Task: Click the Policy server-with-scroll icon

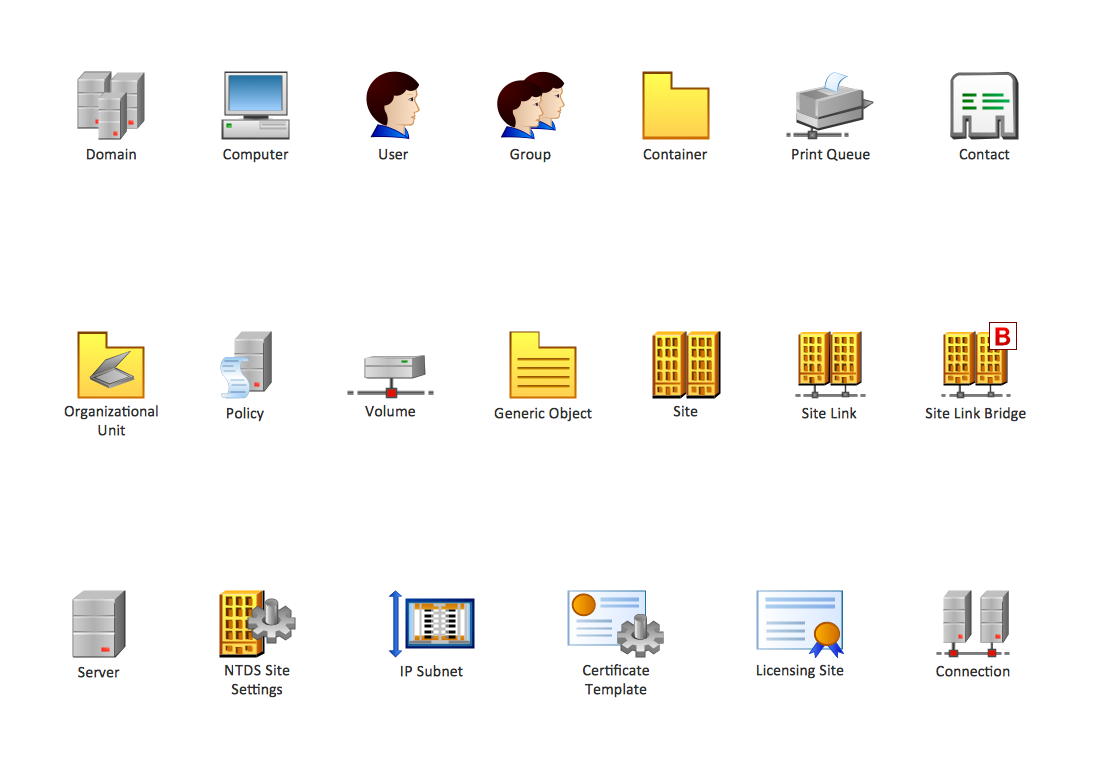Action: (246, 365)
